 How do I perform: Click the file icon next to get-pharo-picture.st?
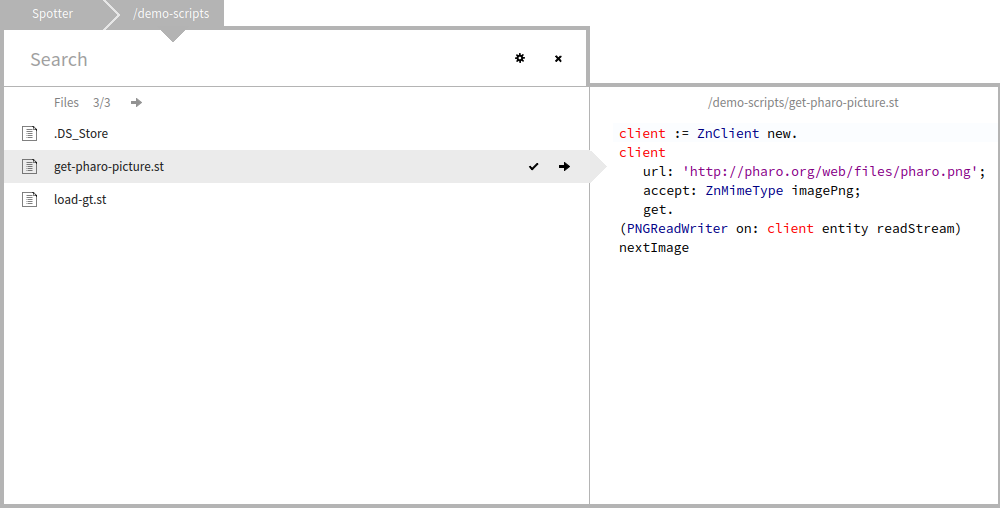pos(29,166)
